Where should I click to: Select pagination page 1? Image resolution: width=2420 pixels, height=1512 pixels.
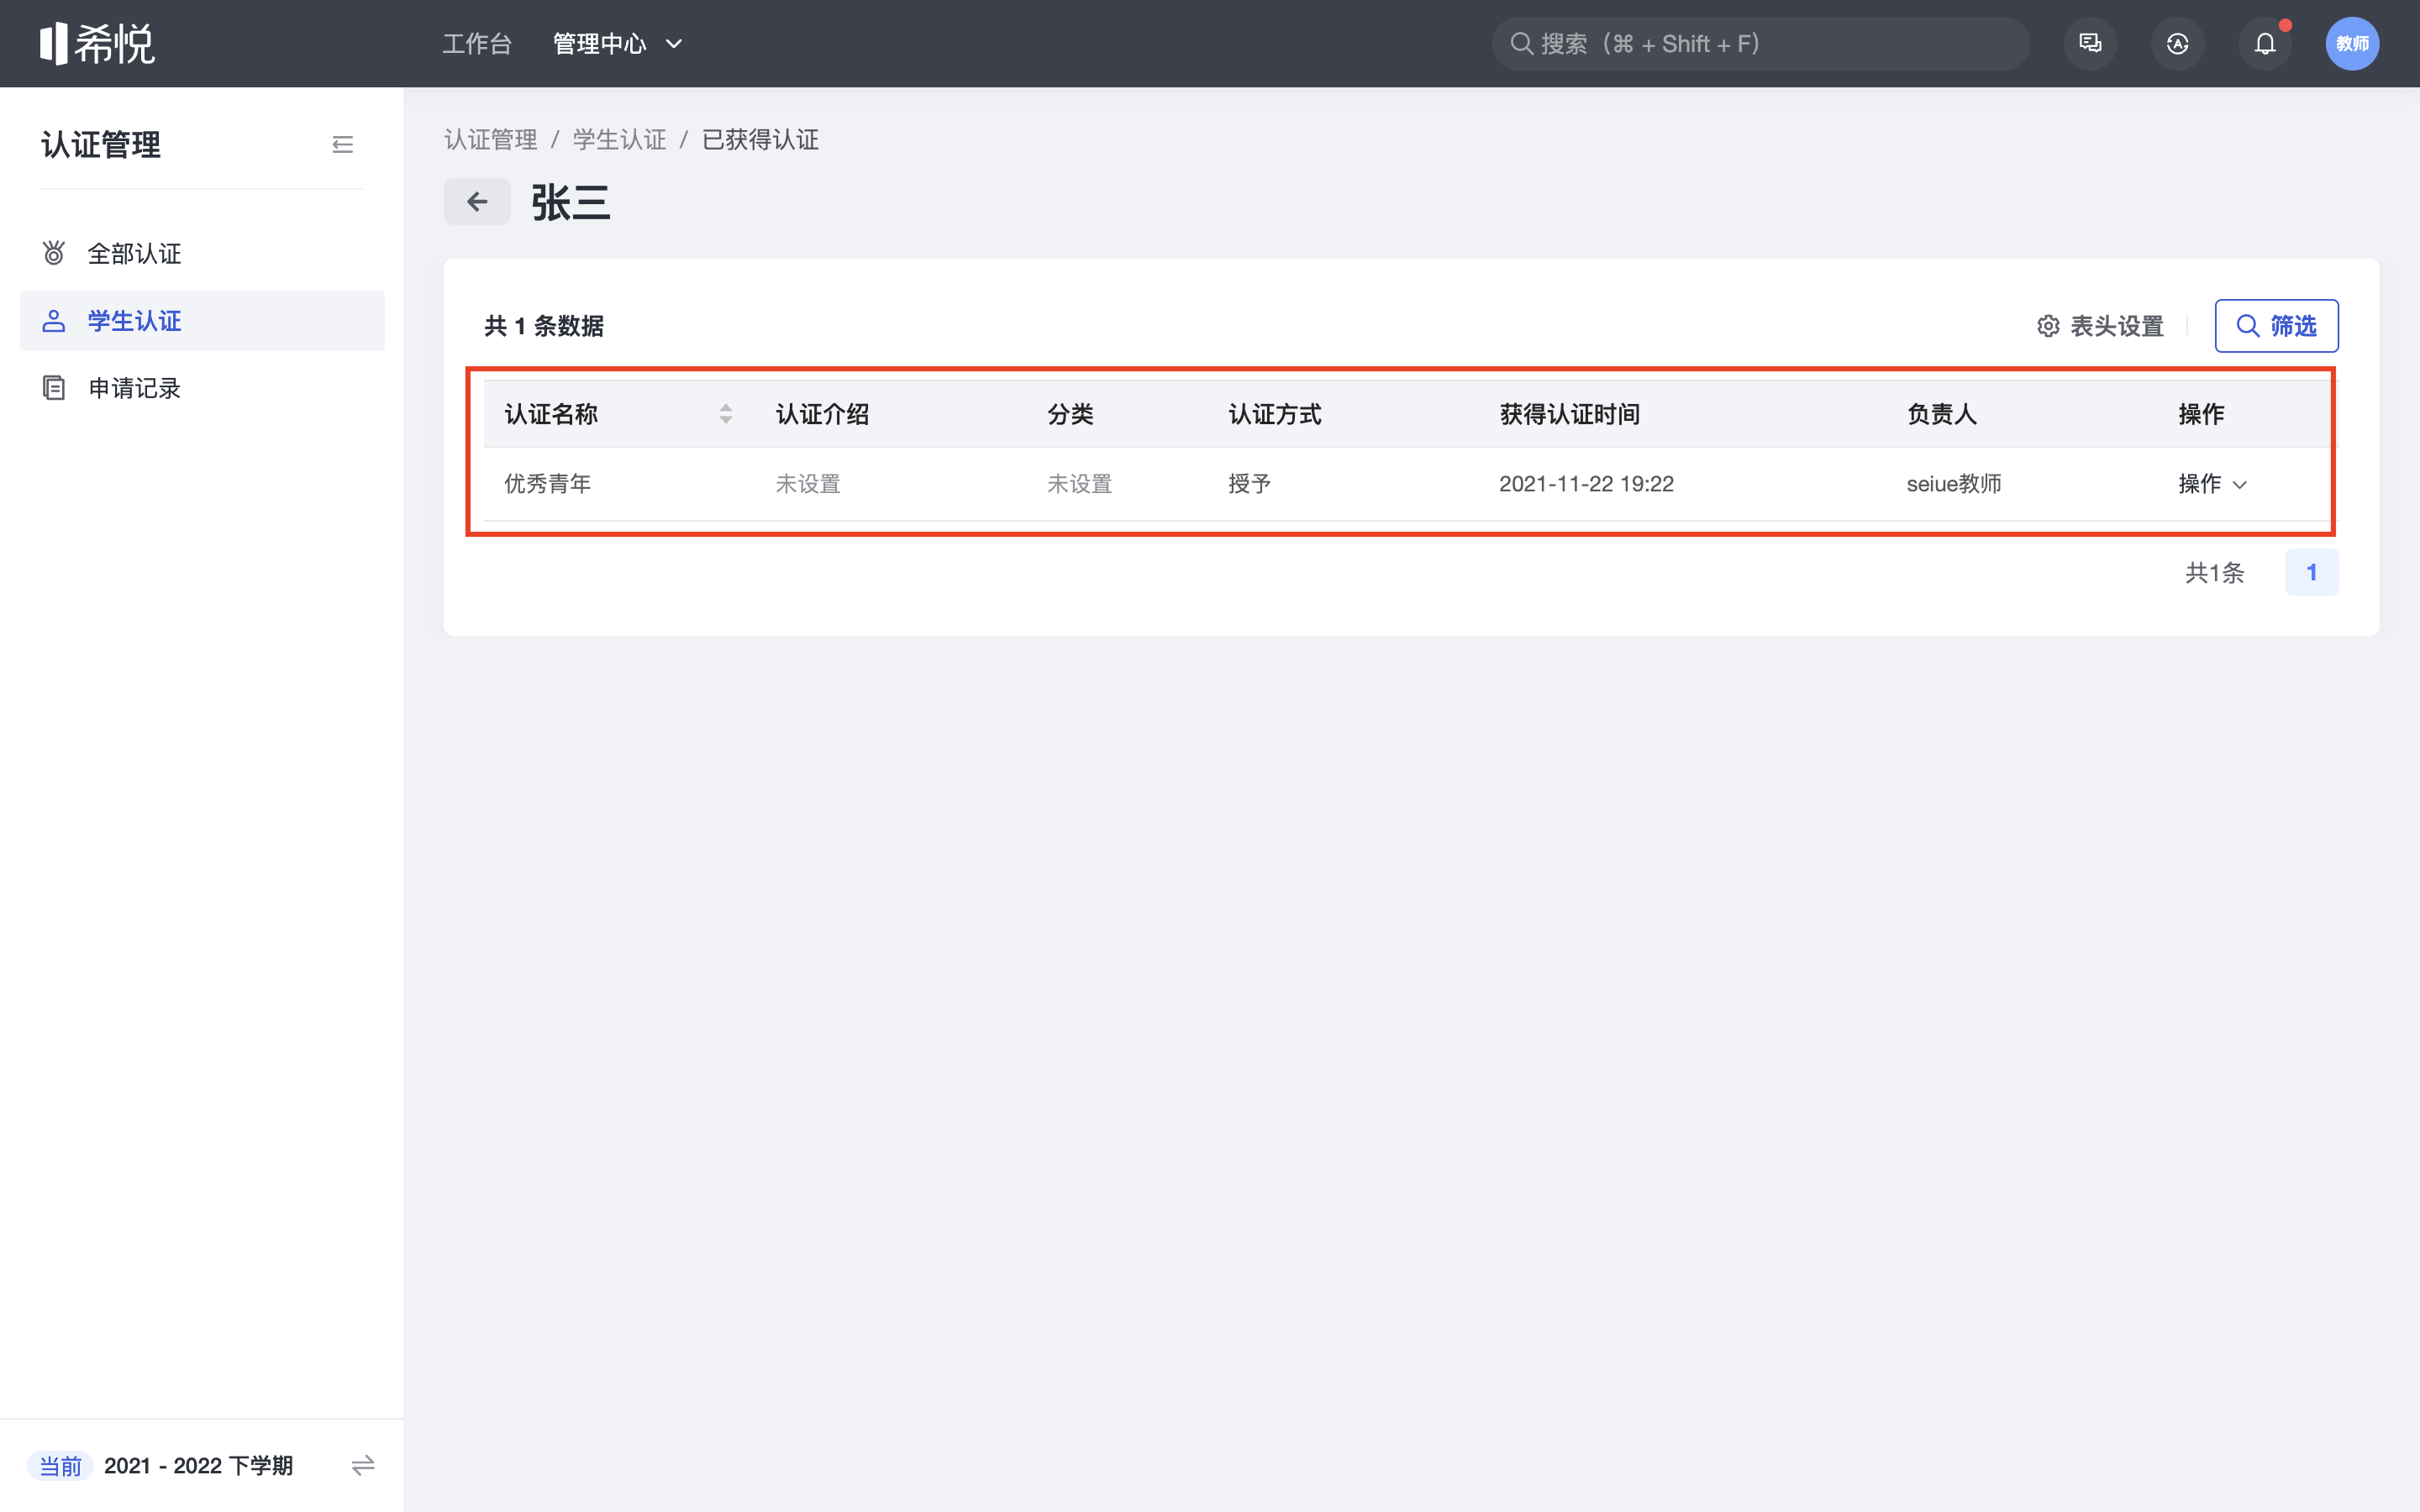click(x=2312, y=573)
